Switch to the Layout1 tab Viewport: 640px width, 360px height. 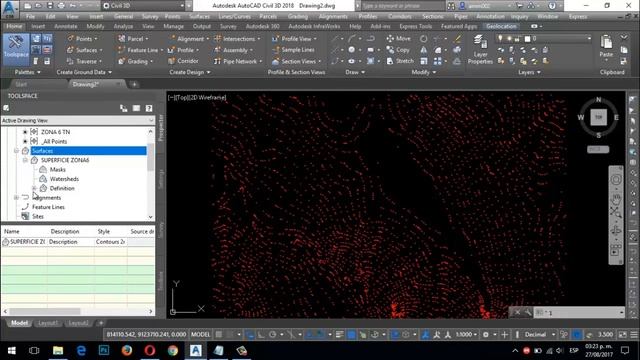pos(48,323)
